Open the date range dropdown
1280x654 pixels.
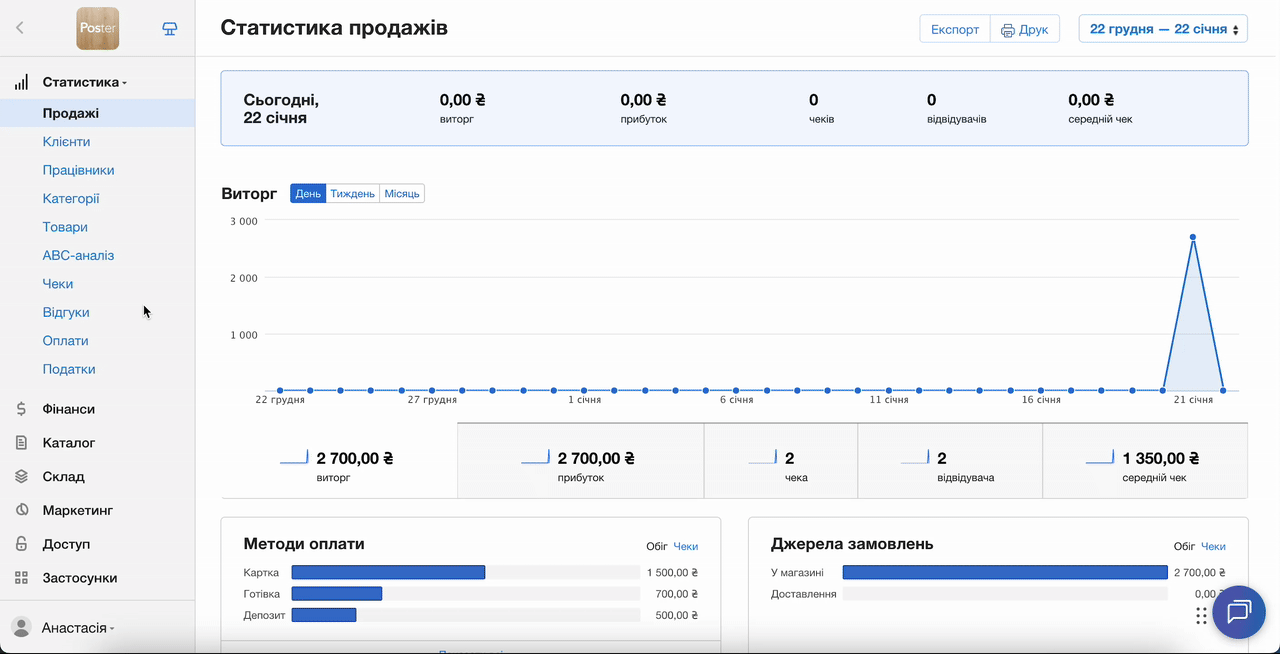[1163, 29]
